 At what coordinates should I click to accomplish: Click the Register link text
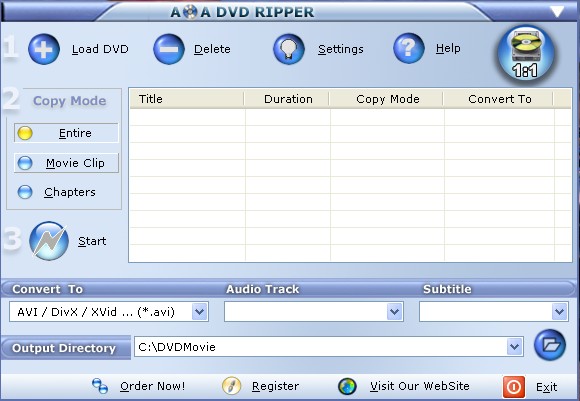[275, 386]
